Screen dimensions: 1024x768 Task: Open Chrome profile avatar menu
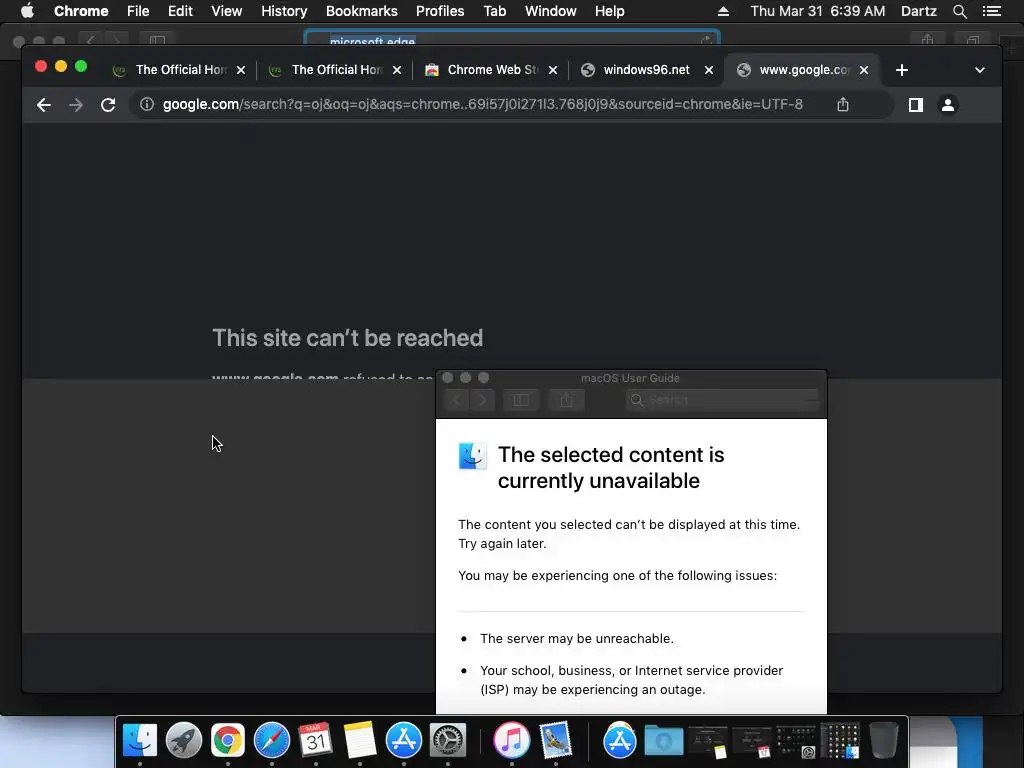pyautogui.click(x=948, y=104)
